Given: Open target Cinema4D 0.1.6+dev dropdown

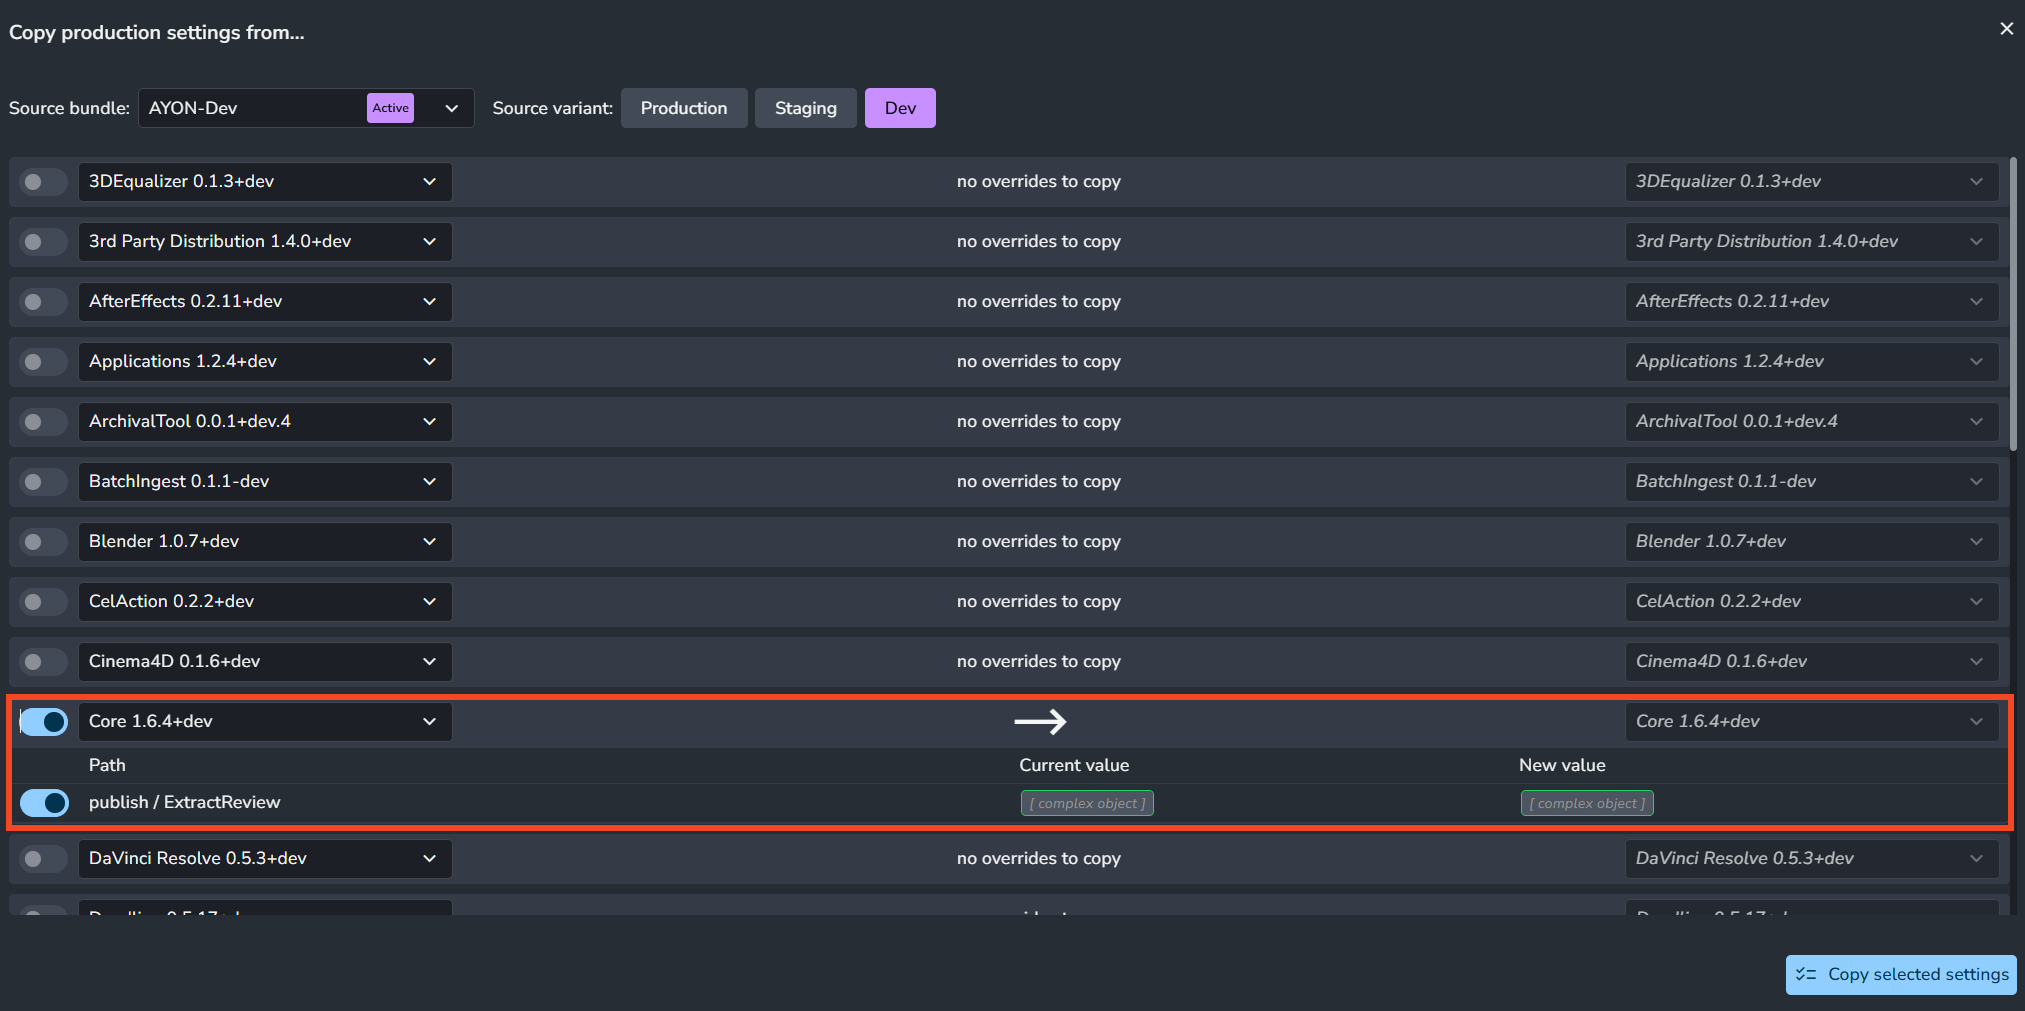Looking at the screenshot, I should click(x=1812, y=662).
